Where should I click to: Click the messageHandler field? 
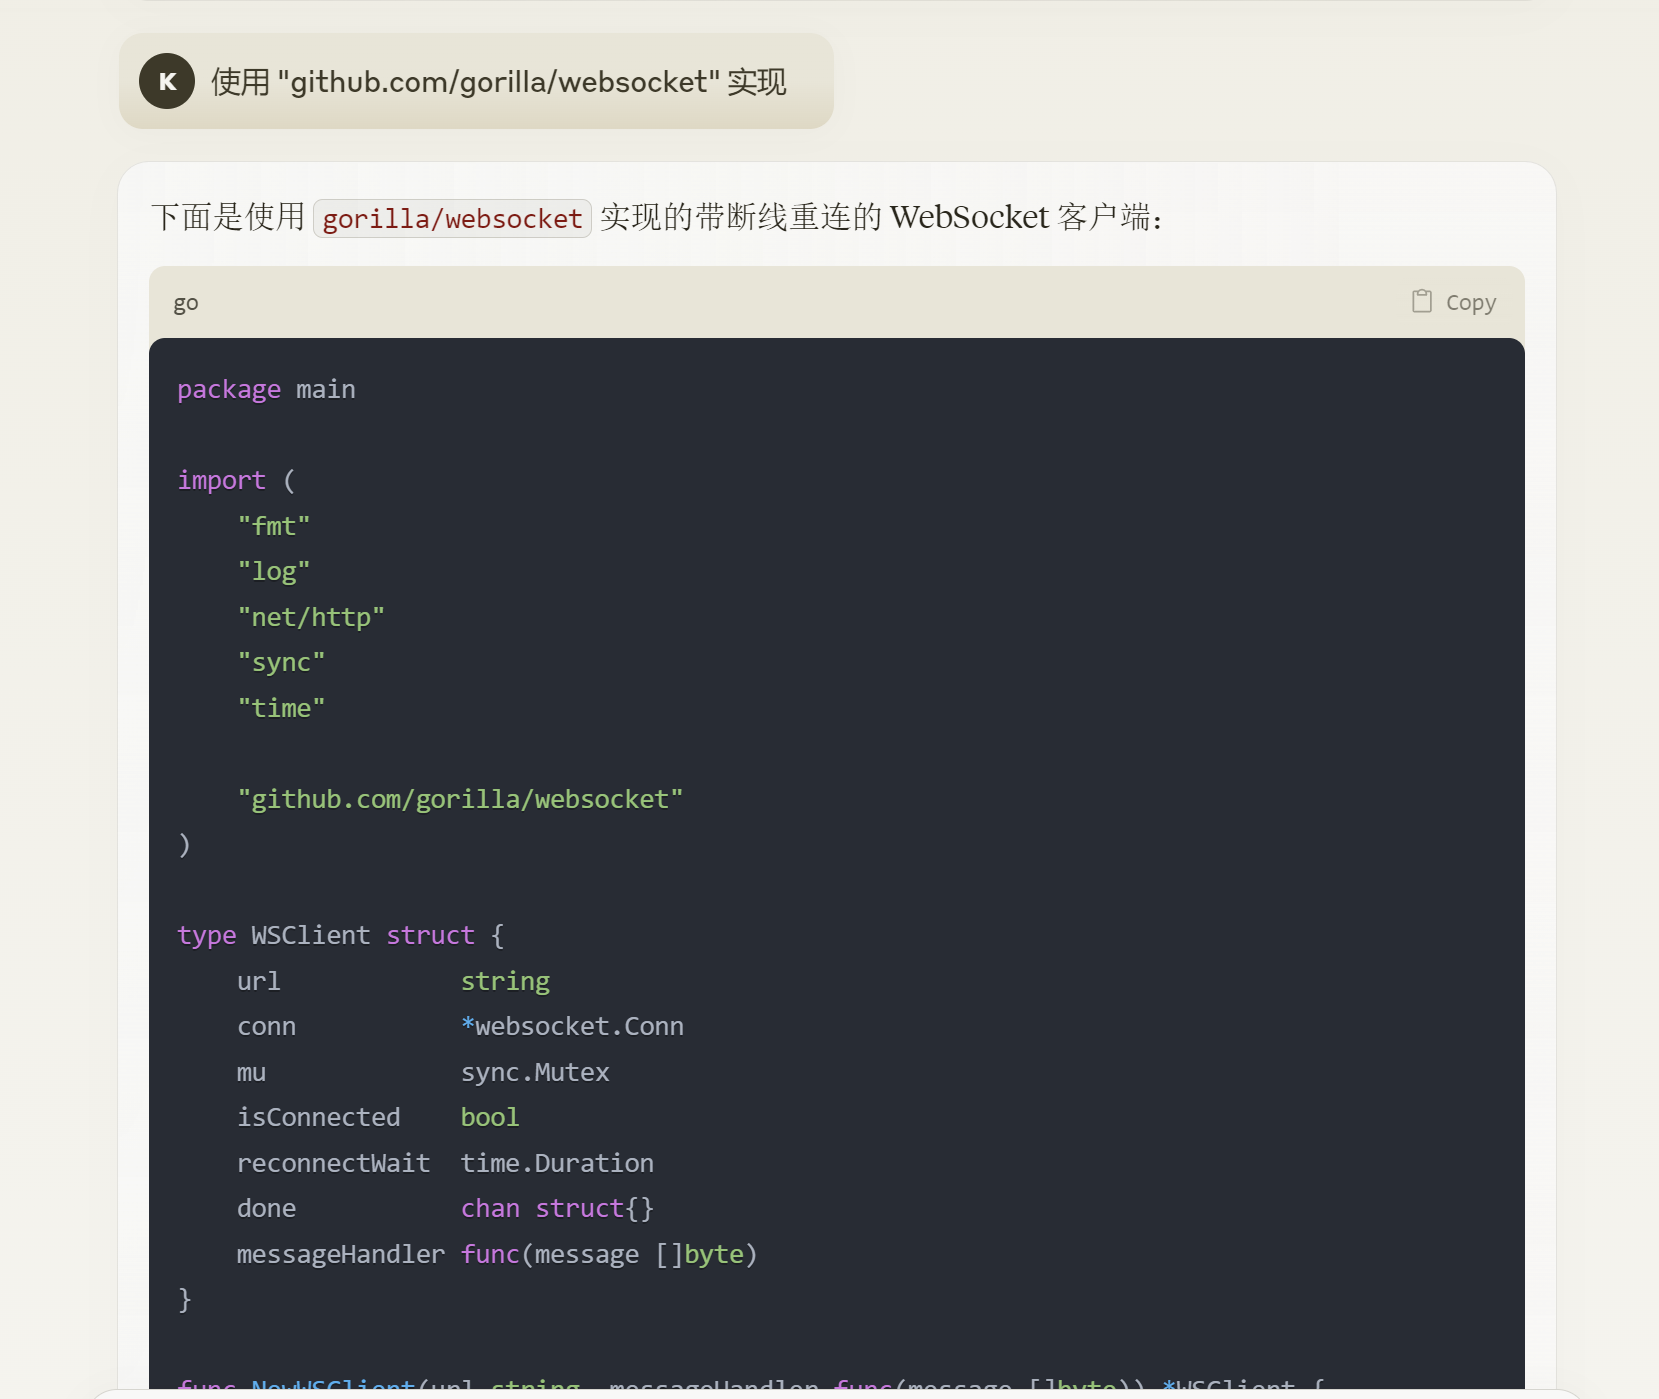click(x=340, y=1254)
